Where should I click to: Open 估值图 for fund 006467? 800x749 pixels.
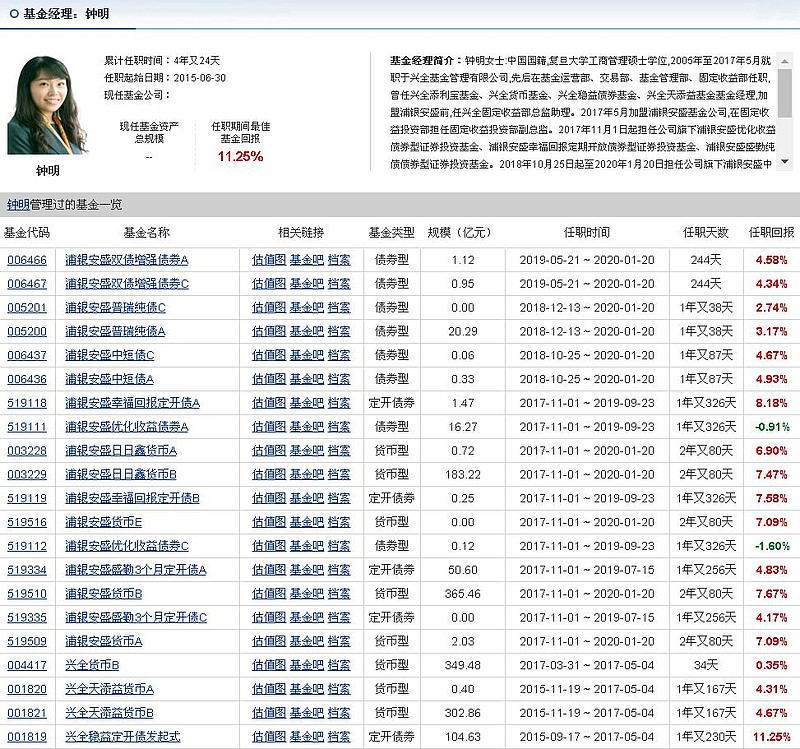click(269, 284)
